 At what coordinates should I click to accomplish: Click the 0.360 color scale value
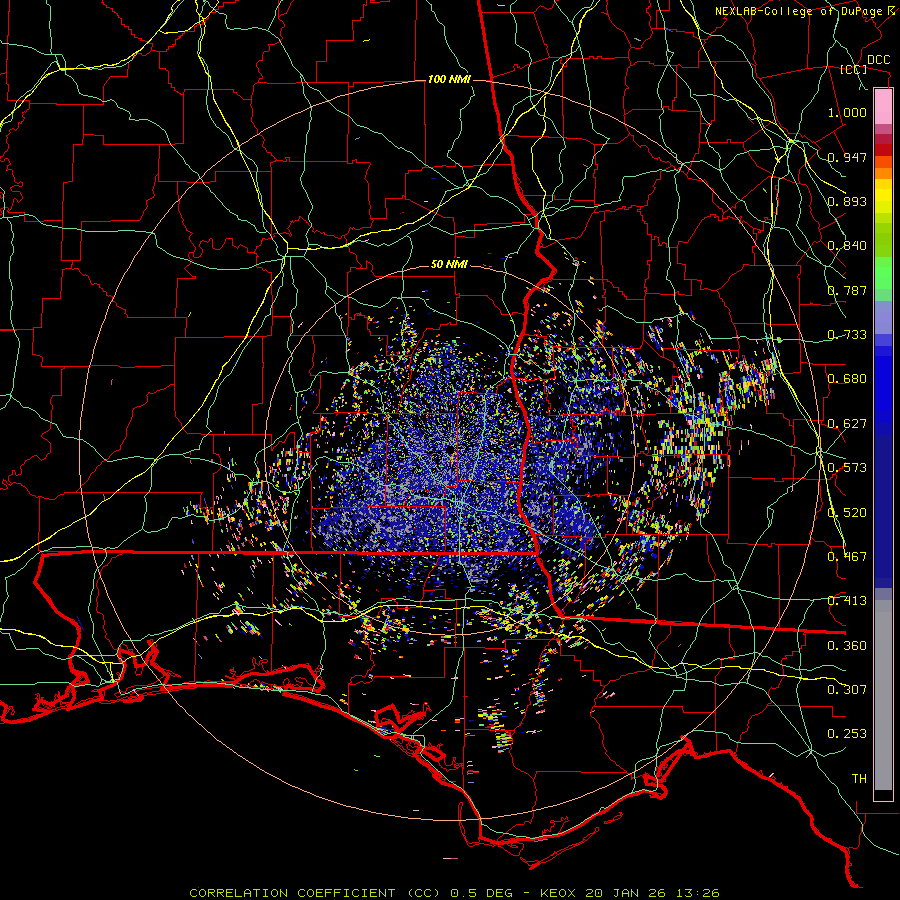point(847,646)
